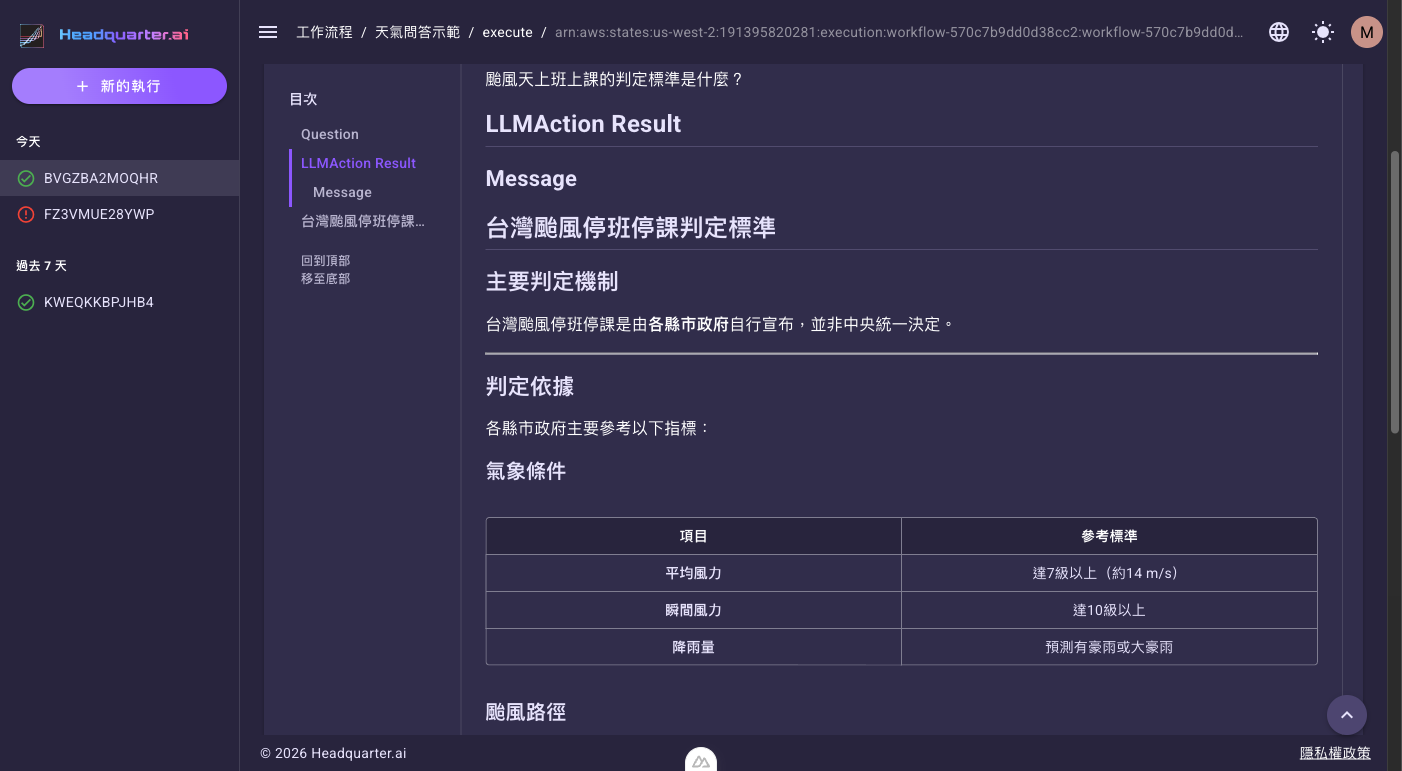
Task: Click the 過去 7 天 section label
Action: click(41, 266)
